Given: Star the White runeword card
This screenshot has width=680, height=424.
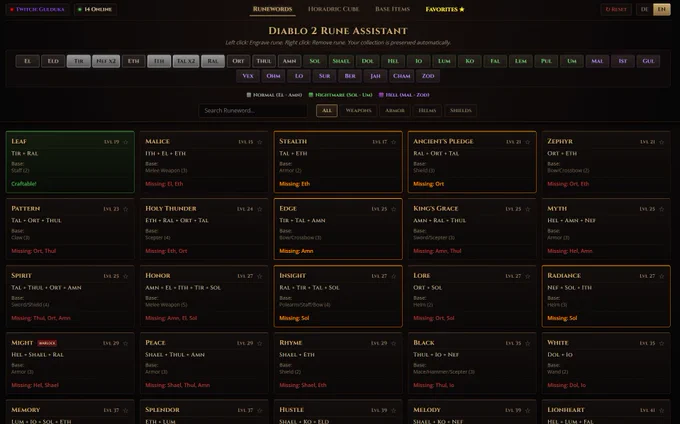Looking at the screenshot, I should 661,343.
